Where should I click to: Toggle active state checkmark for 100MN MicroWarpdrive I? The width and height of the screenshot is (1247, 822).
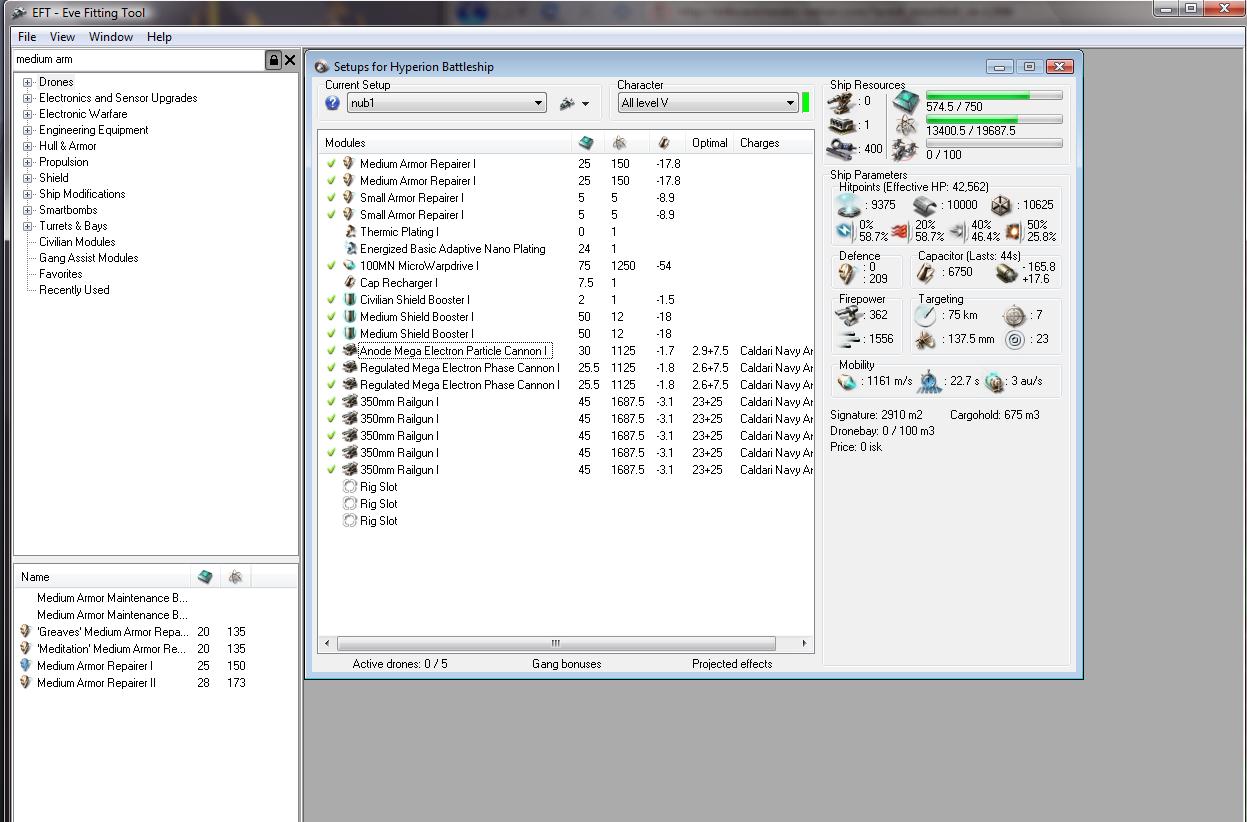(332, 266)
